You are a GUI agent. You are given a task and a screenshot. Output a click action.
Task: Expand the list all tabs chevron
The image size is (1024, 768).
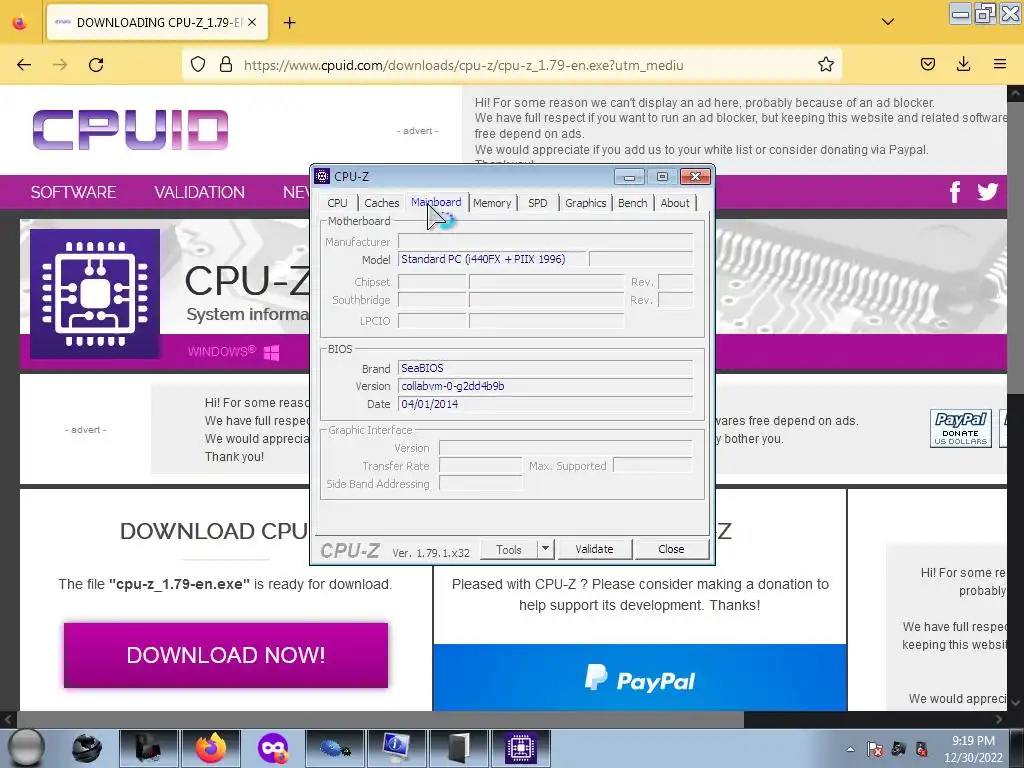coord(888,22)
